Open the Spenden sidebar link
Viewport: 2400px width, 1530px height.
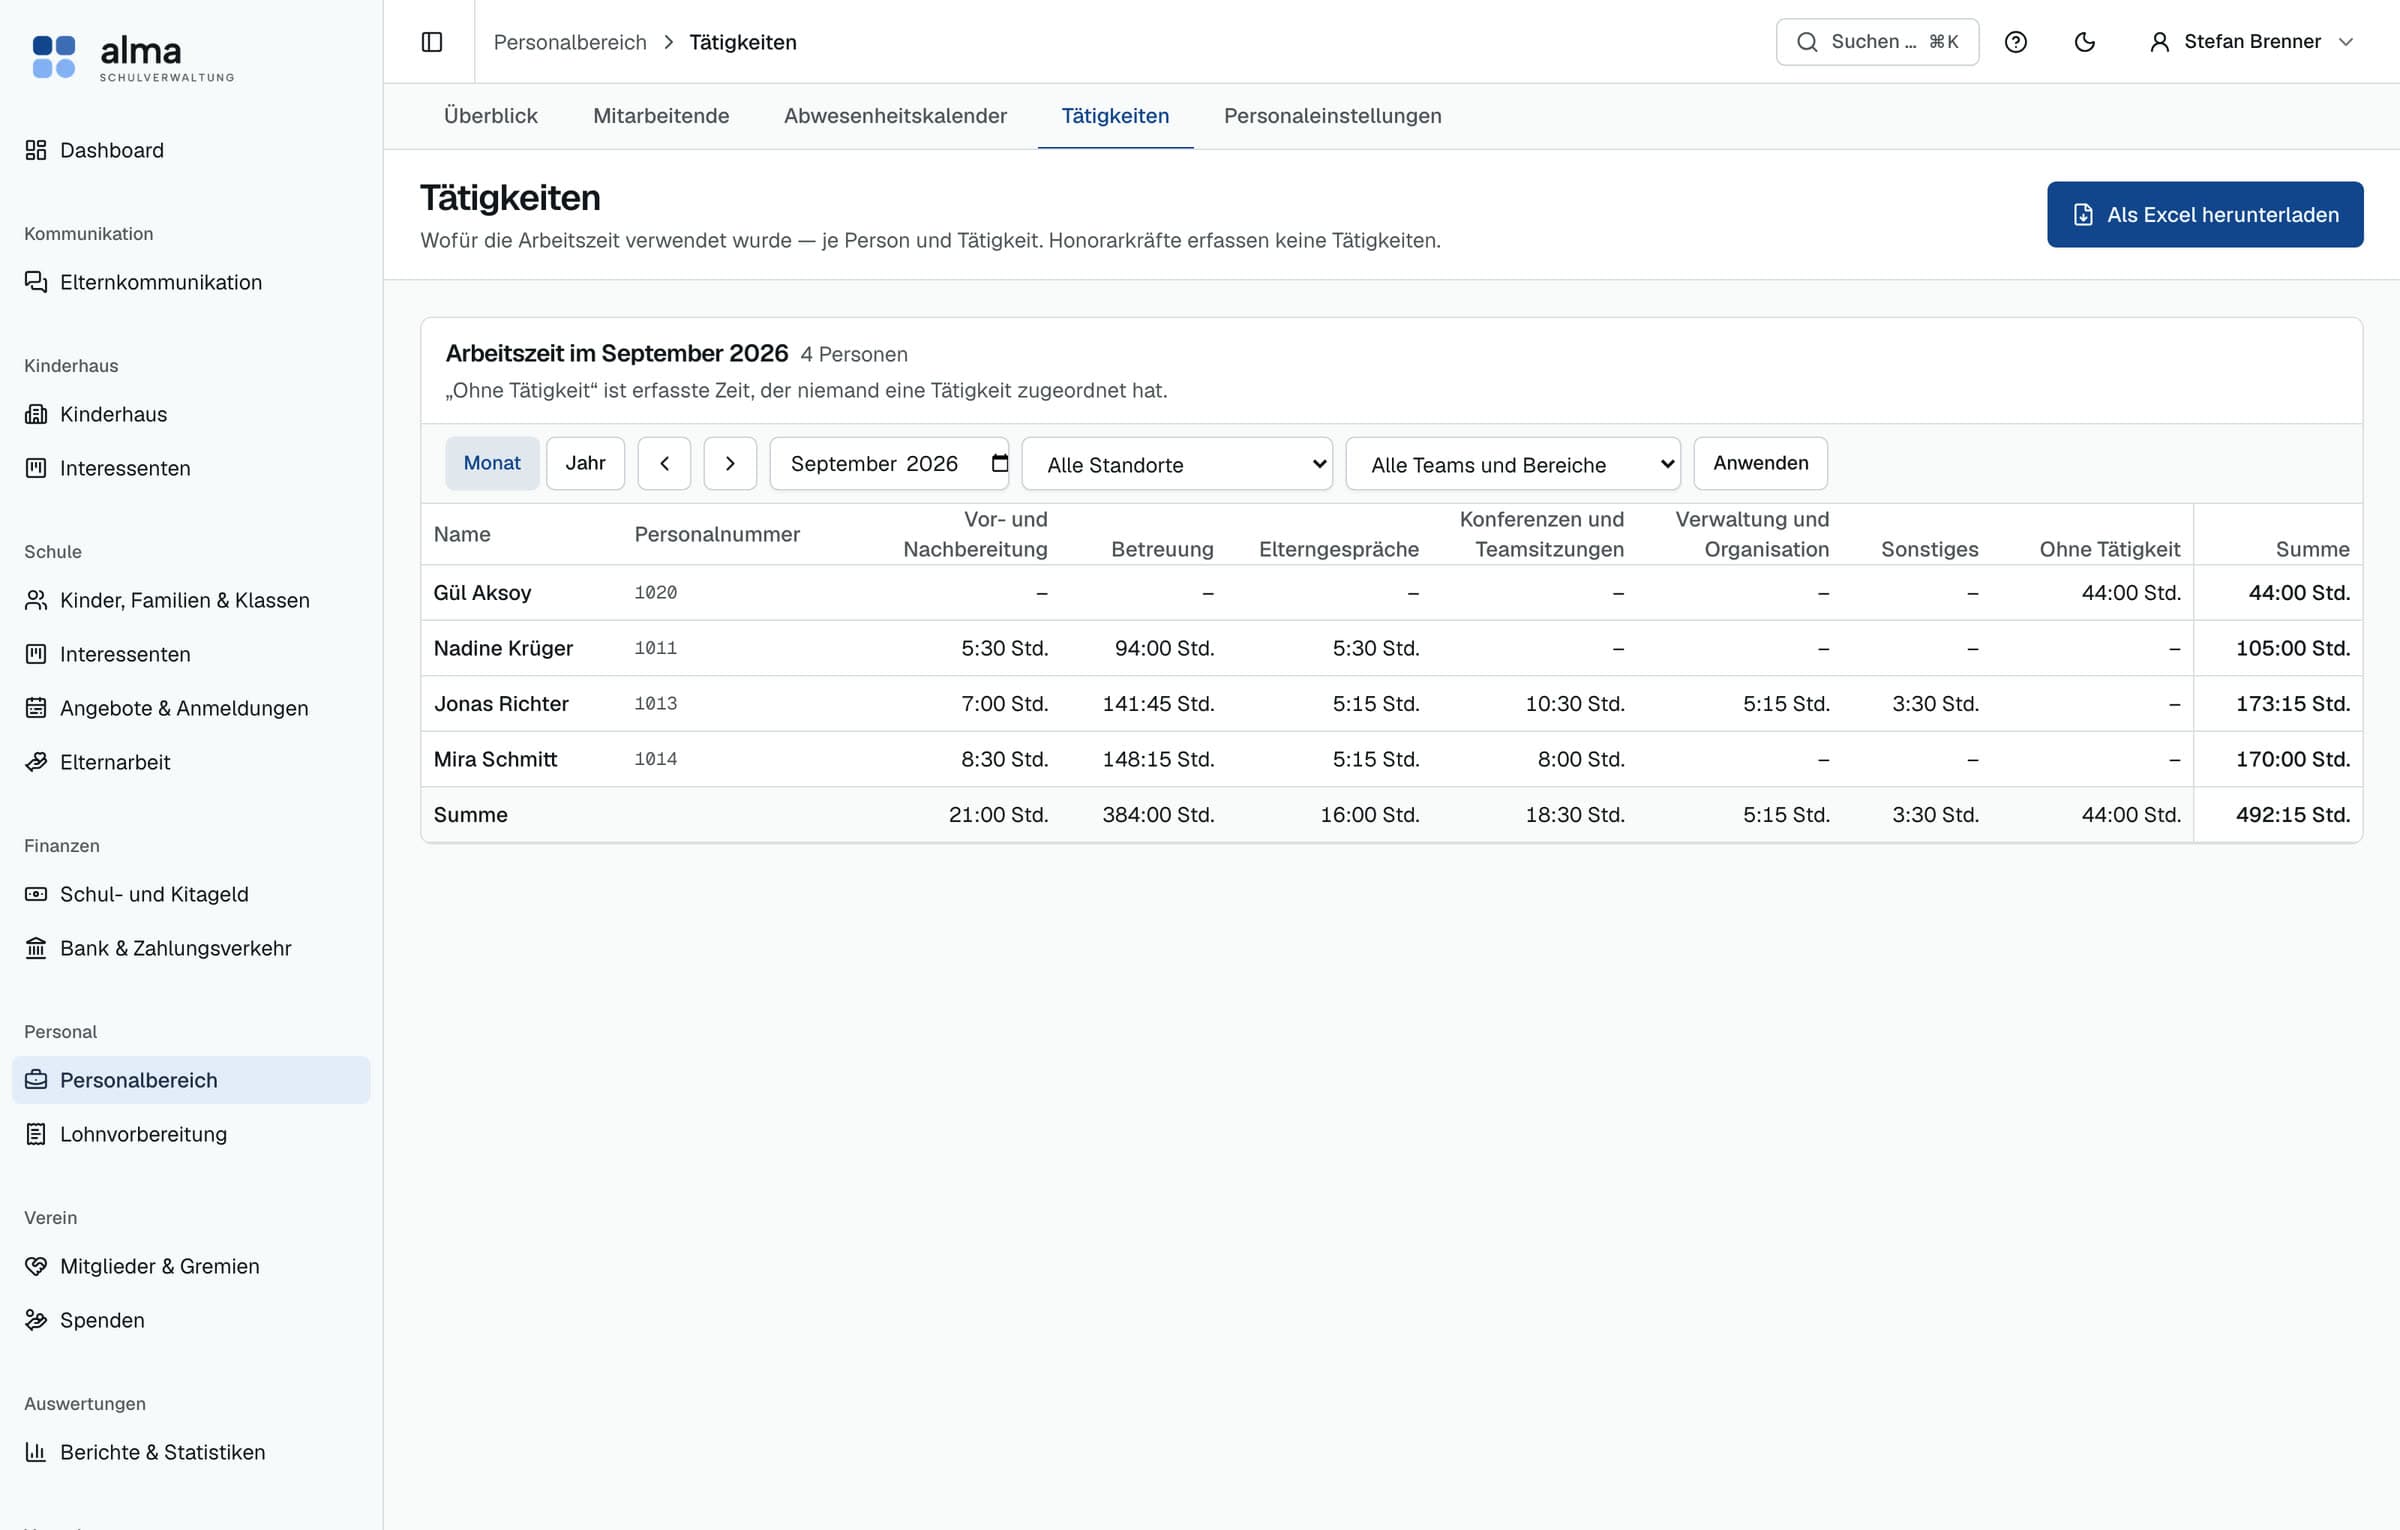(x=191, y=1320)
